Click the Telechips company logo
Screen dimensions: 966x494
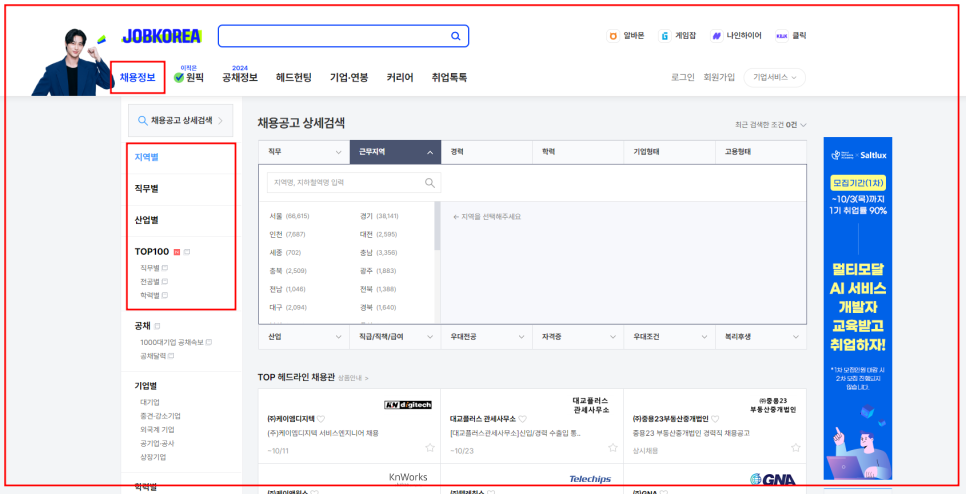(x=590, y=479)
